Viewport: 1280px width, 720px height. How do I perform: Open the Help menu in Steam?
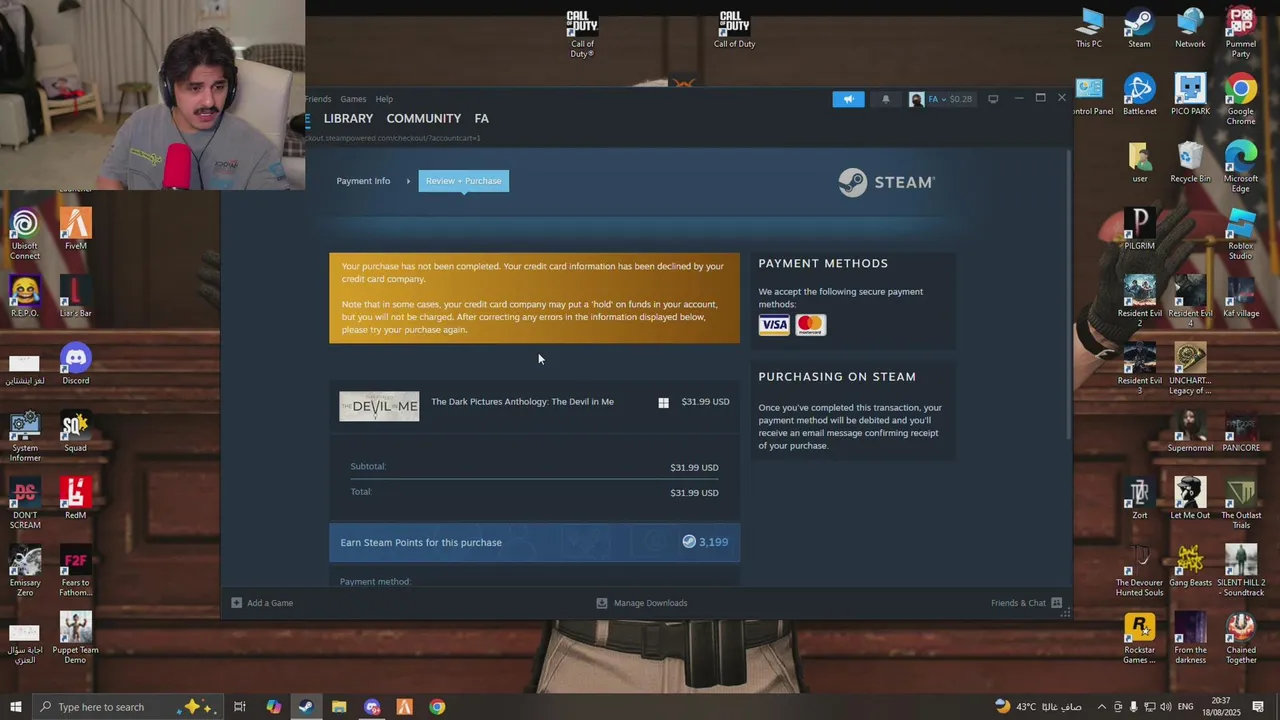pyautogui.click(x=384, y=99)
